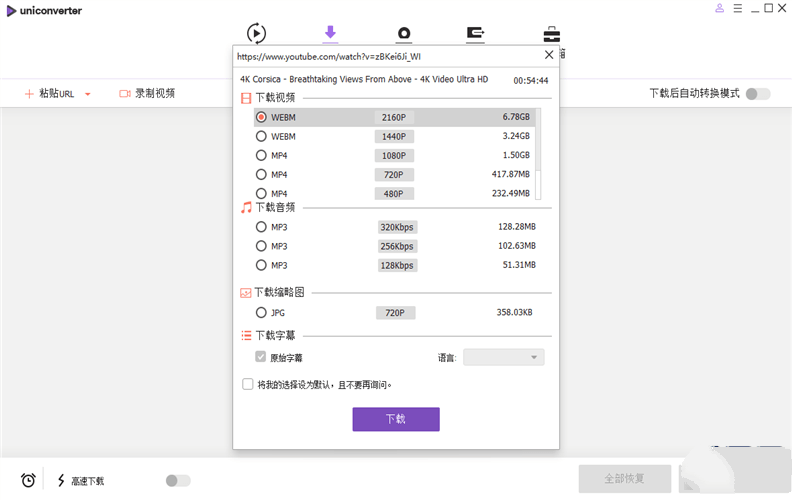Open the Convert tab icon
The image size is (792, 500).
256,33
